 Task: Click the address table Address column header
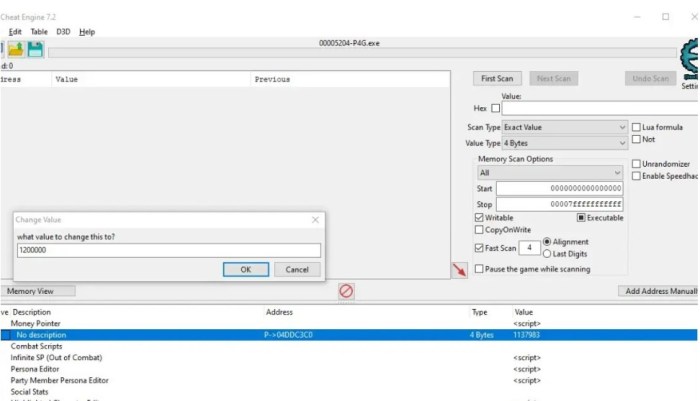click(x=279, y=312)
